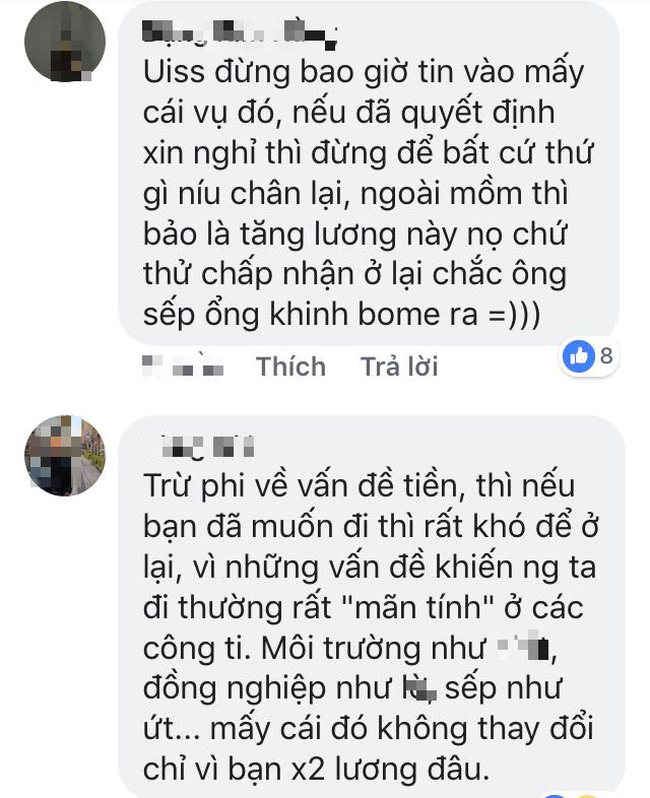Screen dimensions: 650x798
Task: Like the first comment using Thích
Action: [x=291, y=366]
